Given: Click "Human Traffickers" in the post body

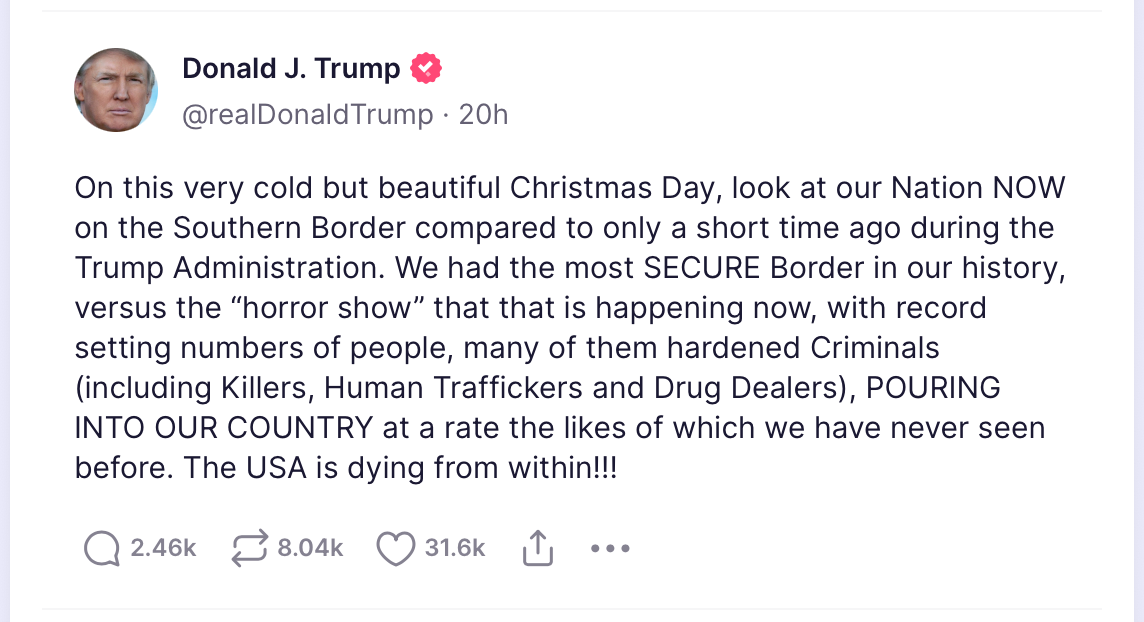Looking at the screenshot, I should (x=448, y=387).
